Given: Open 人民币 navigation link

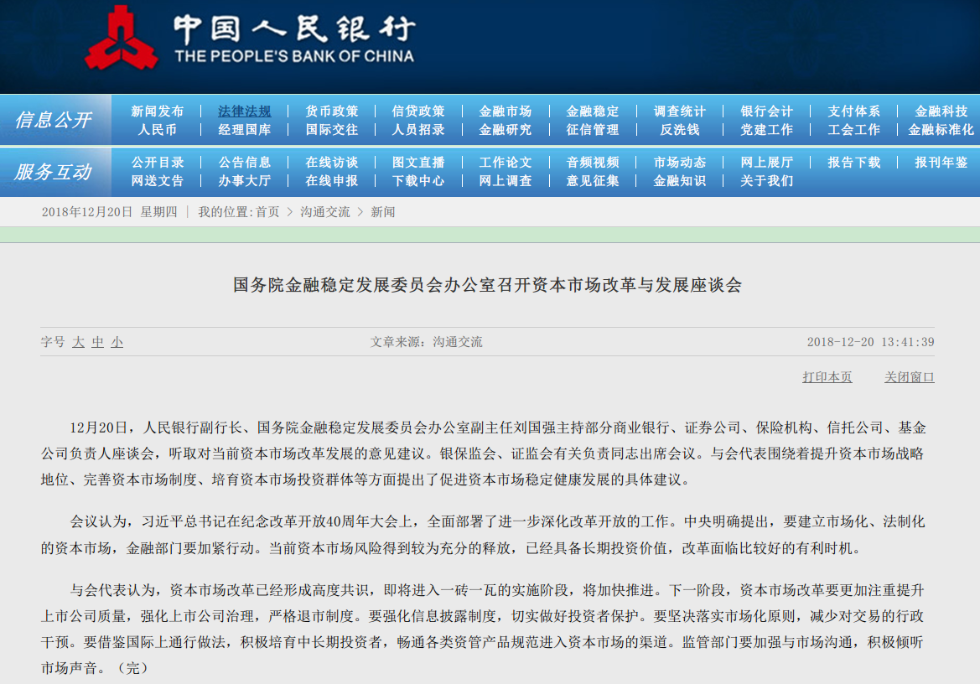Looking at the screenshot, I should click(157, 130).
